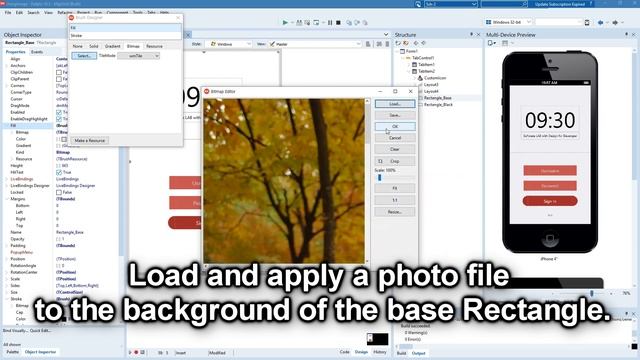Click pin icon of Structure panel
640x360 pixels.
point(471,35)
